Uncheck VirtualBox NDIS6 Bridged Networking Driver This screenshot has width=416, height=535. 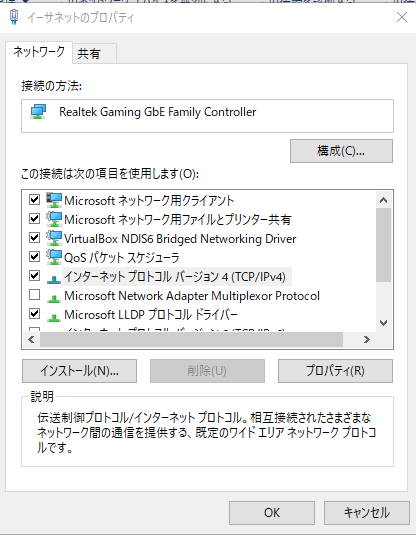tap(34, 237)
